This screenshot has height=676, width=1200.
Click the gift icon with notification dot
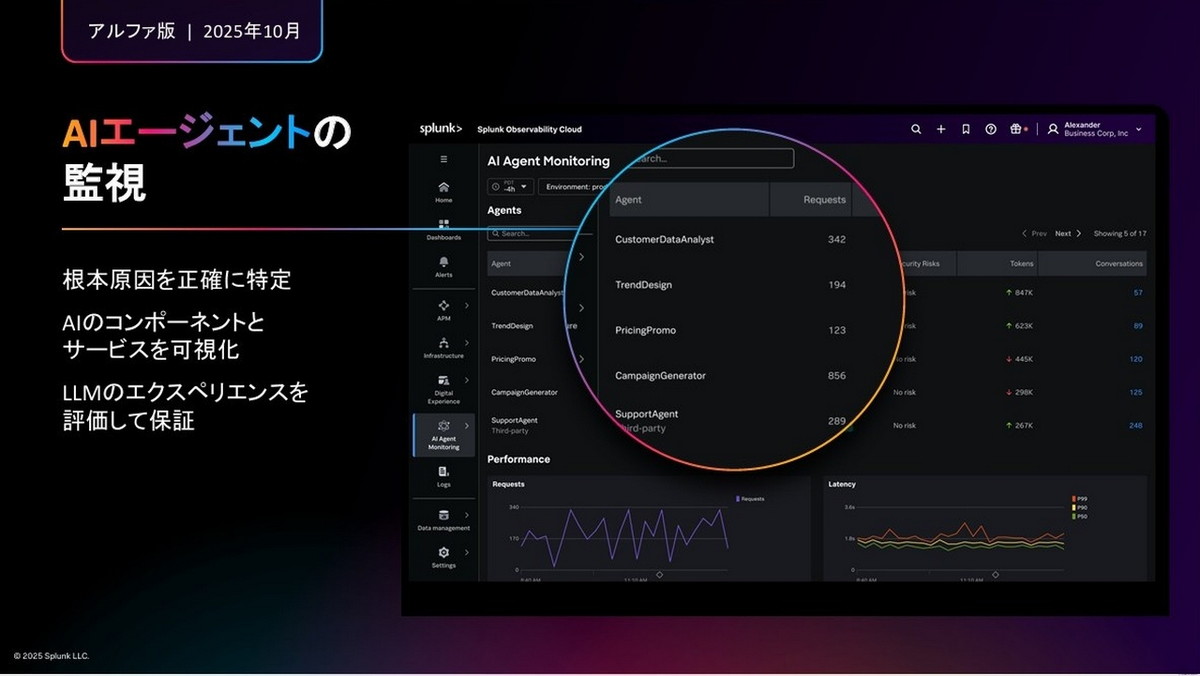pyautogui.click(x=1015, y=129)
